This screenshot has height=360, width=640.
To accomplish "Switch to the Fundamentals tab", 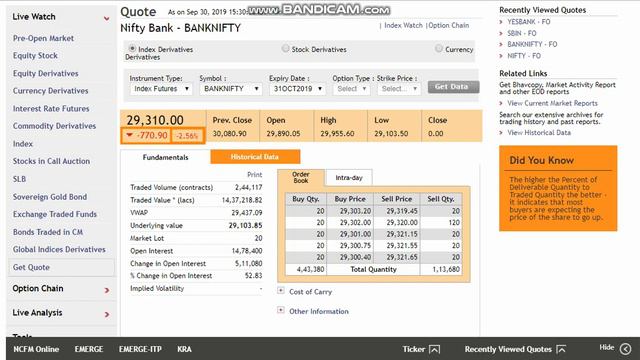I will click(x=165, y=157).
